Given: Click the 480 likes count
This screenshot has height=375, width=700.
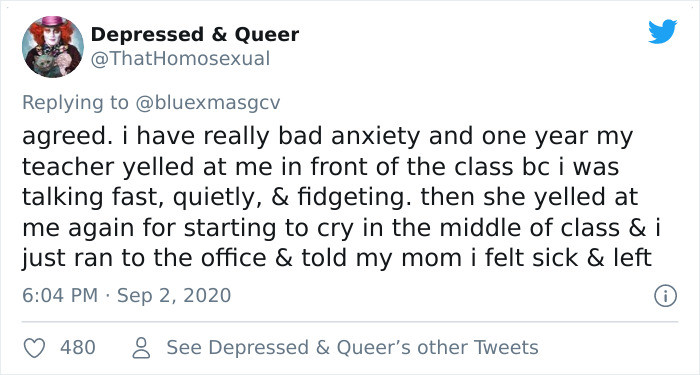Looking at the screenshot, I should tap(78, 348).
